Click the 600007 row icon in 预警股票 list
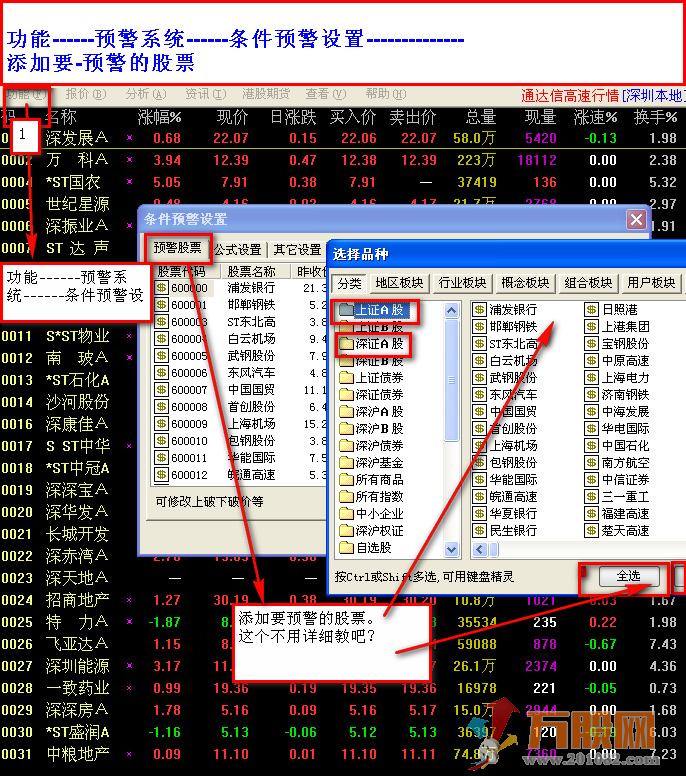This screenshot has height=776, width=686. pyautogui.click(x=161, y=390)
